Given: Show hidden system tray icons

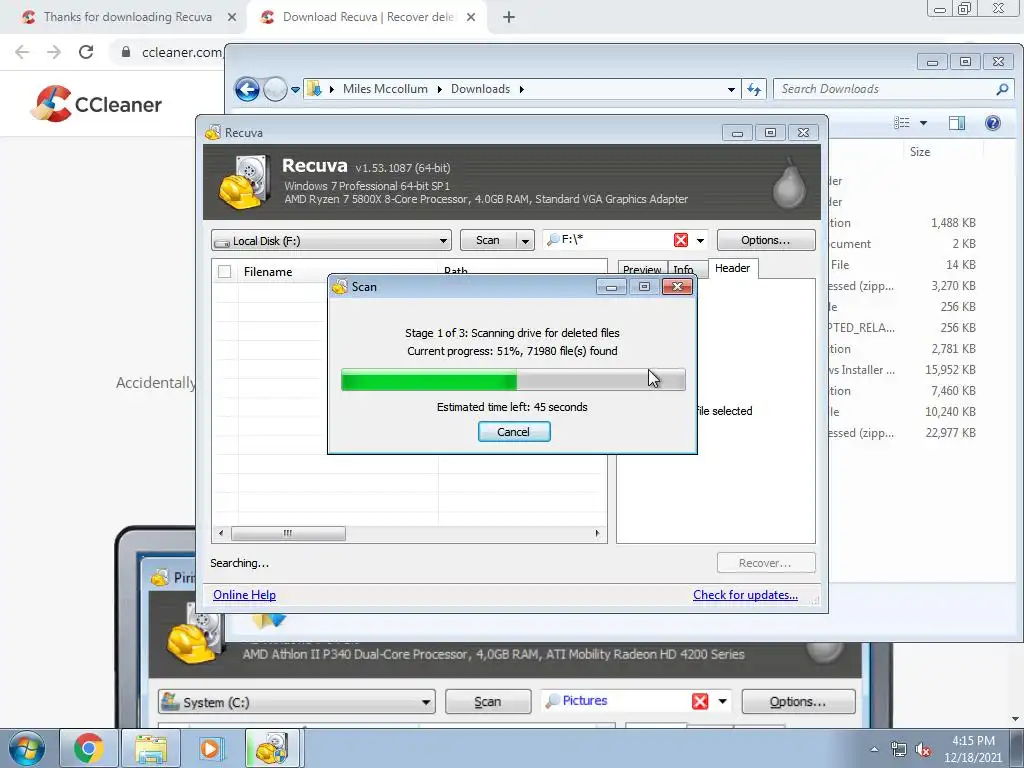Looking at the screenshot, I should click(874, 749).
